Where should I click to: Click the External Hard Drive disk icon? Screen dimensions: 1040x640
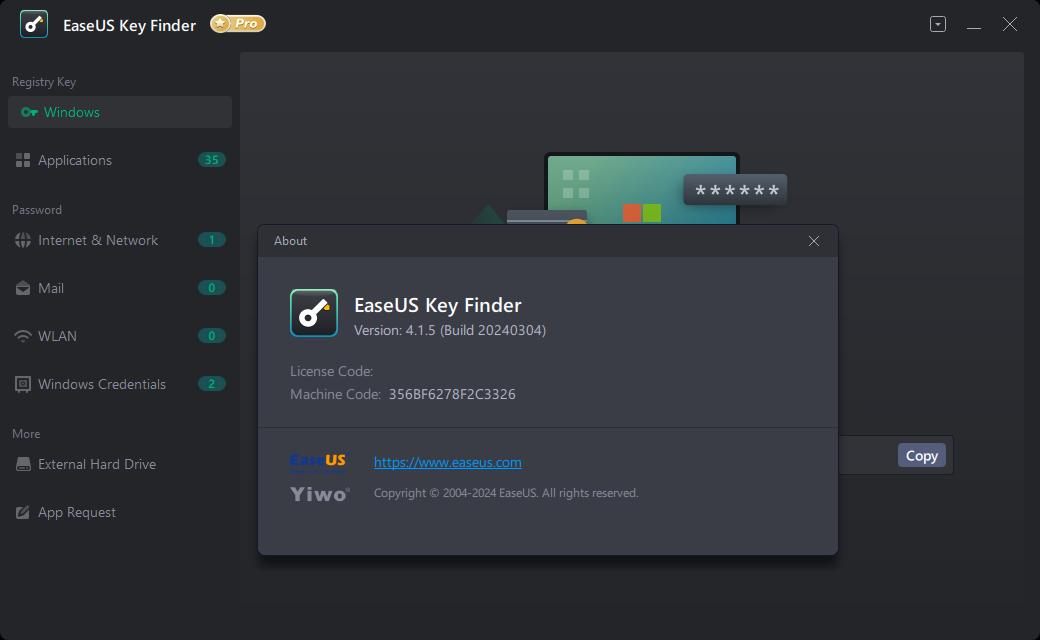click(x=23, y=464)
